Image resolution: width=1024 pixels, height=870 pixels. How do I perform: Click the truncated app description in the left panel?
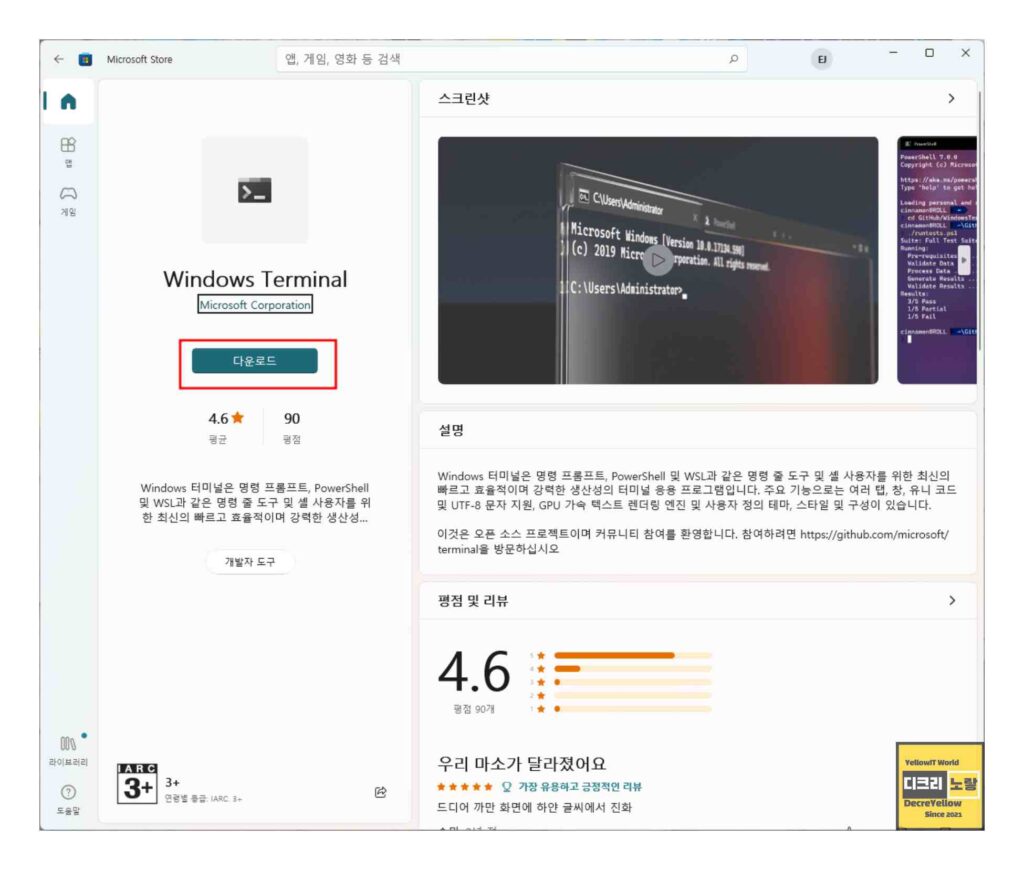[255, 502]
